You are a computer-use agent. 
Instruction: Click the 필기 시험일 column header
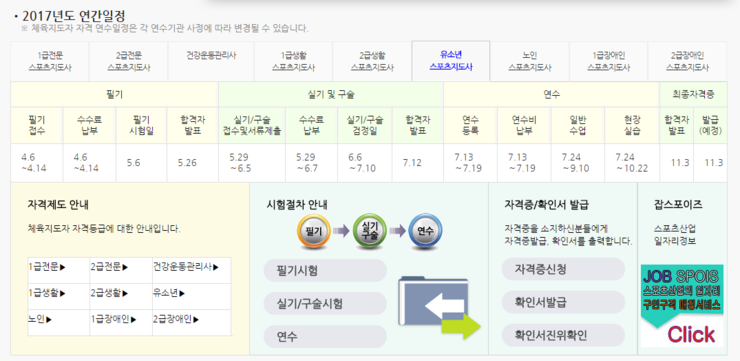[x=141, y=125]
